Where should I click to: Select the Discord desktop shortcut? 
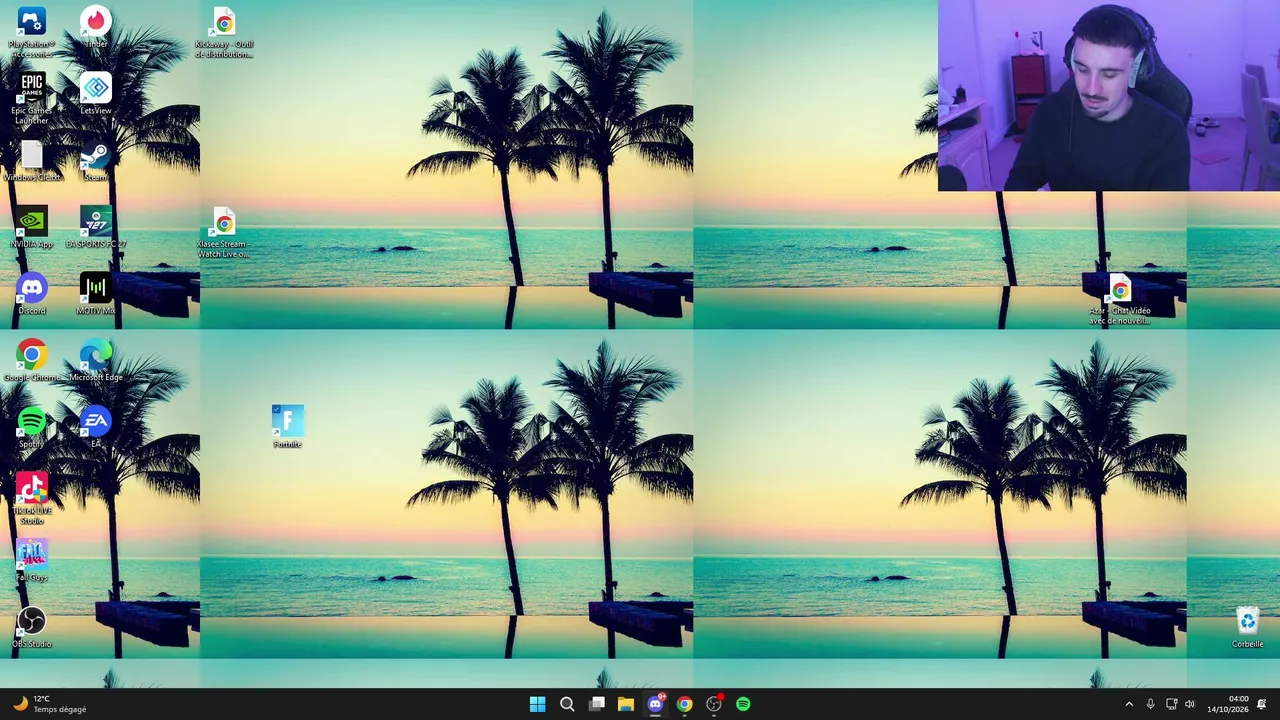[31, 294]
